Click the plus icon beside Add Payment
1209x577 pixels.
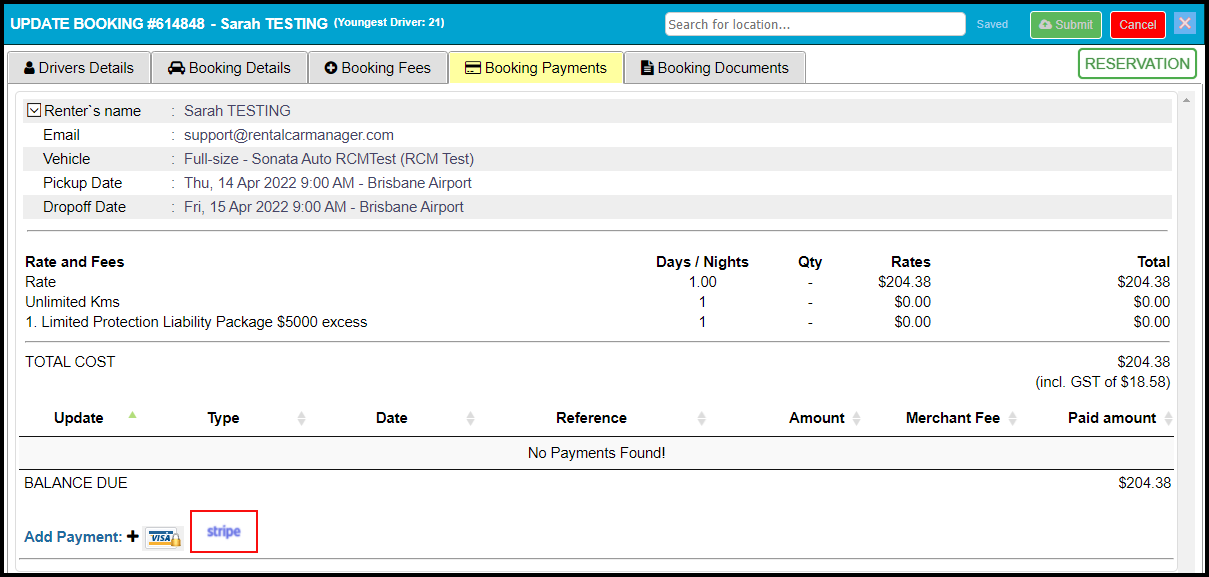[x=132, y=537]
